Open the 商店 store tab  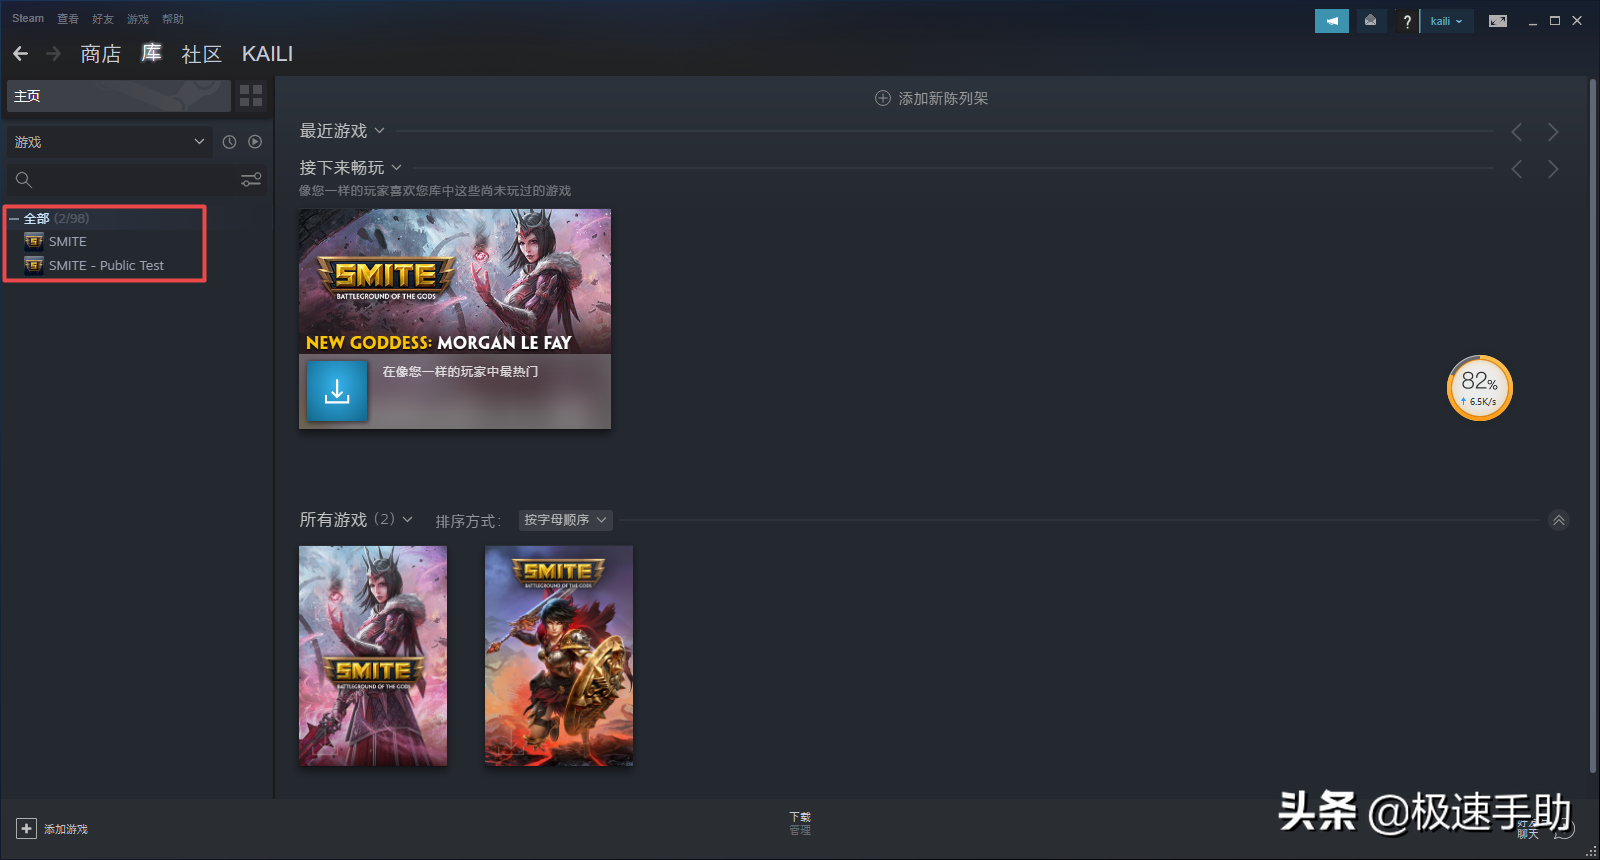100,54
